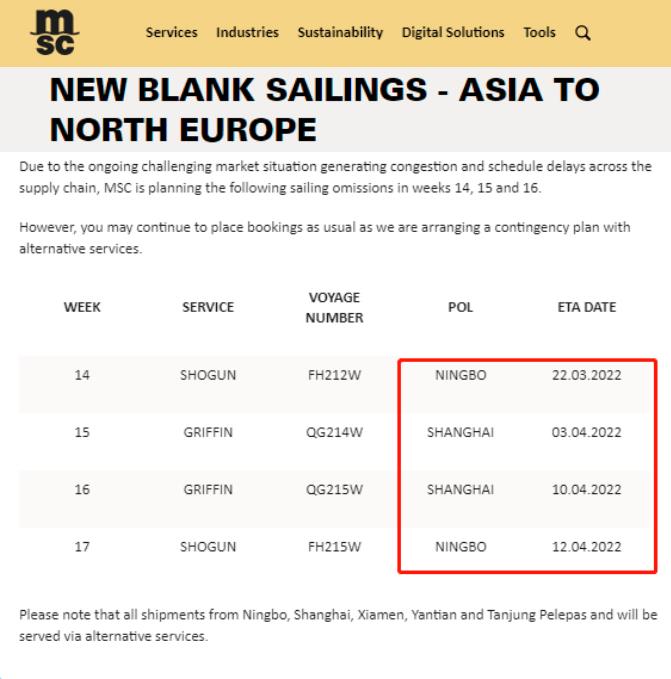This screenshot has height=679, width=671.
Task: Select voyage number QG214W
Action: pyautogui.click(x=335, y=433)
